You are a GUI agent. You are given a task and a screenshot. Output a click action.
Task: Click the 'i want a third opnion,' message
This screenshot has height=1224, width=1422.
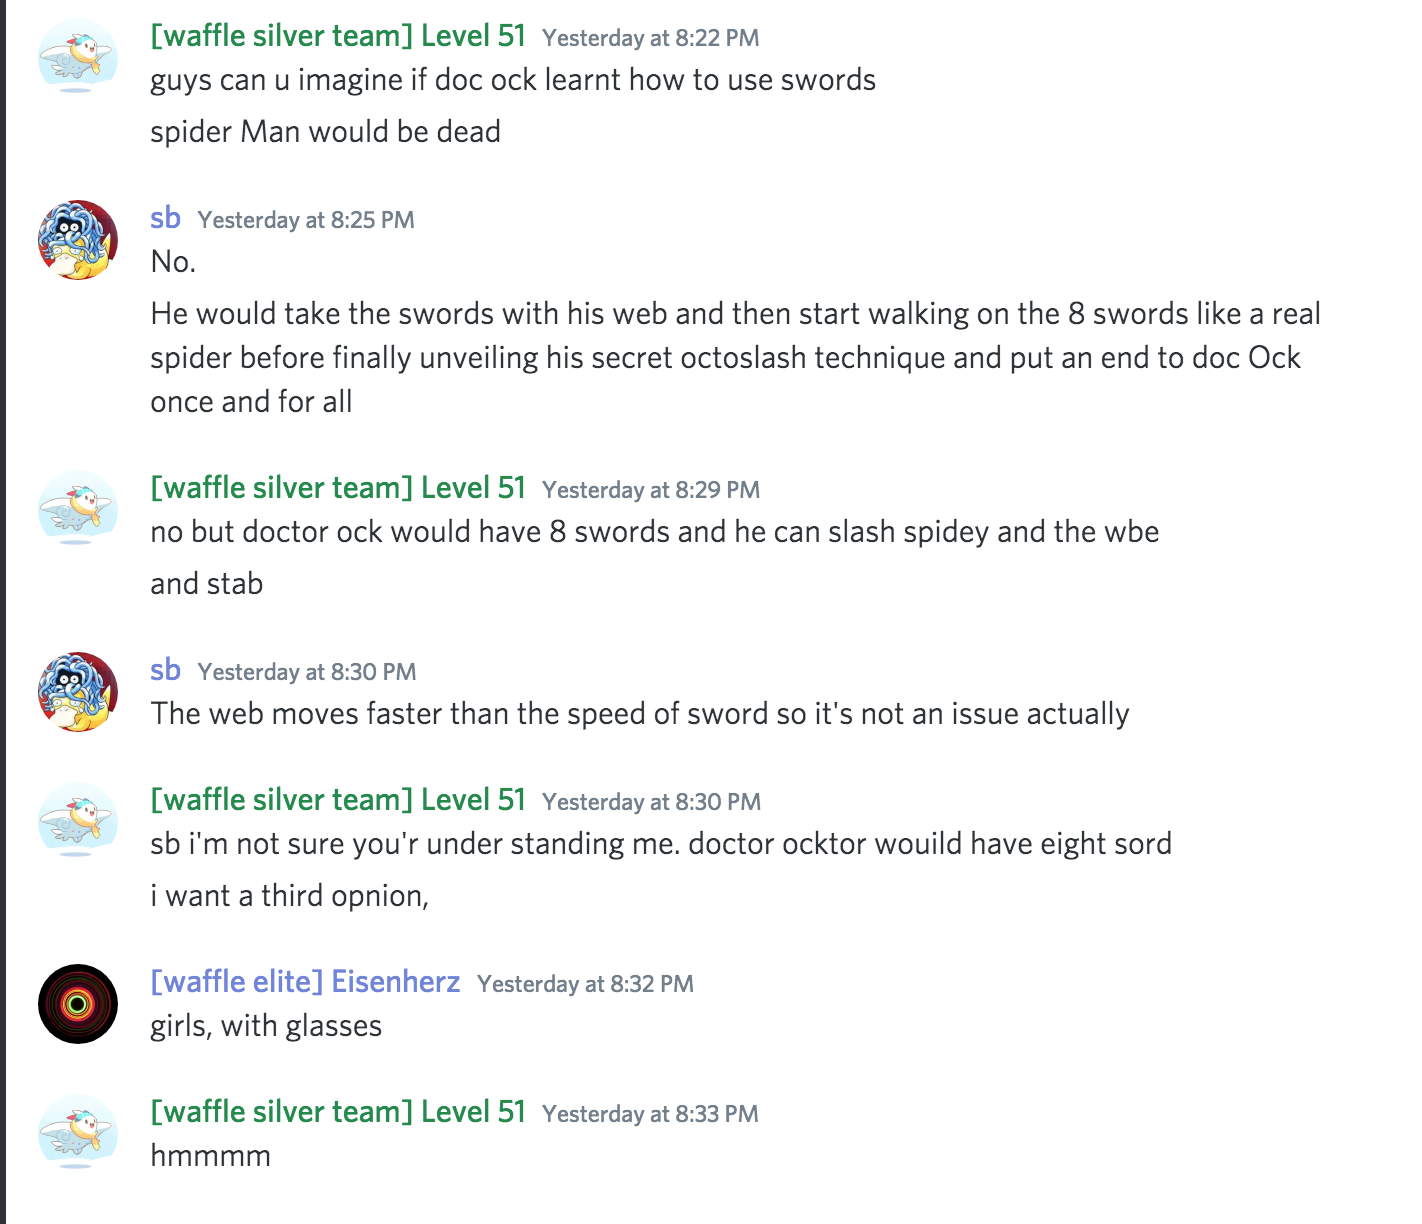pyautogui.click(x=289, y=896)
